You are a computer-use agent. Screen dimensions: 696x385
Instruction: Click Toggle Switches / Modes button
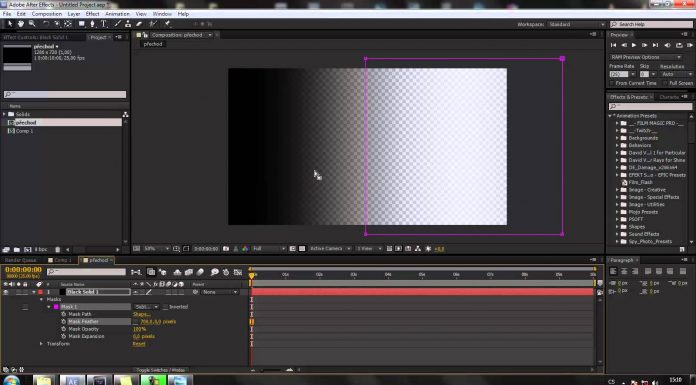(x=161, y=369)
